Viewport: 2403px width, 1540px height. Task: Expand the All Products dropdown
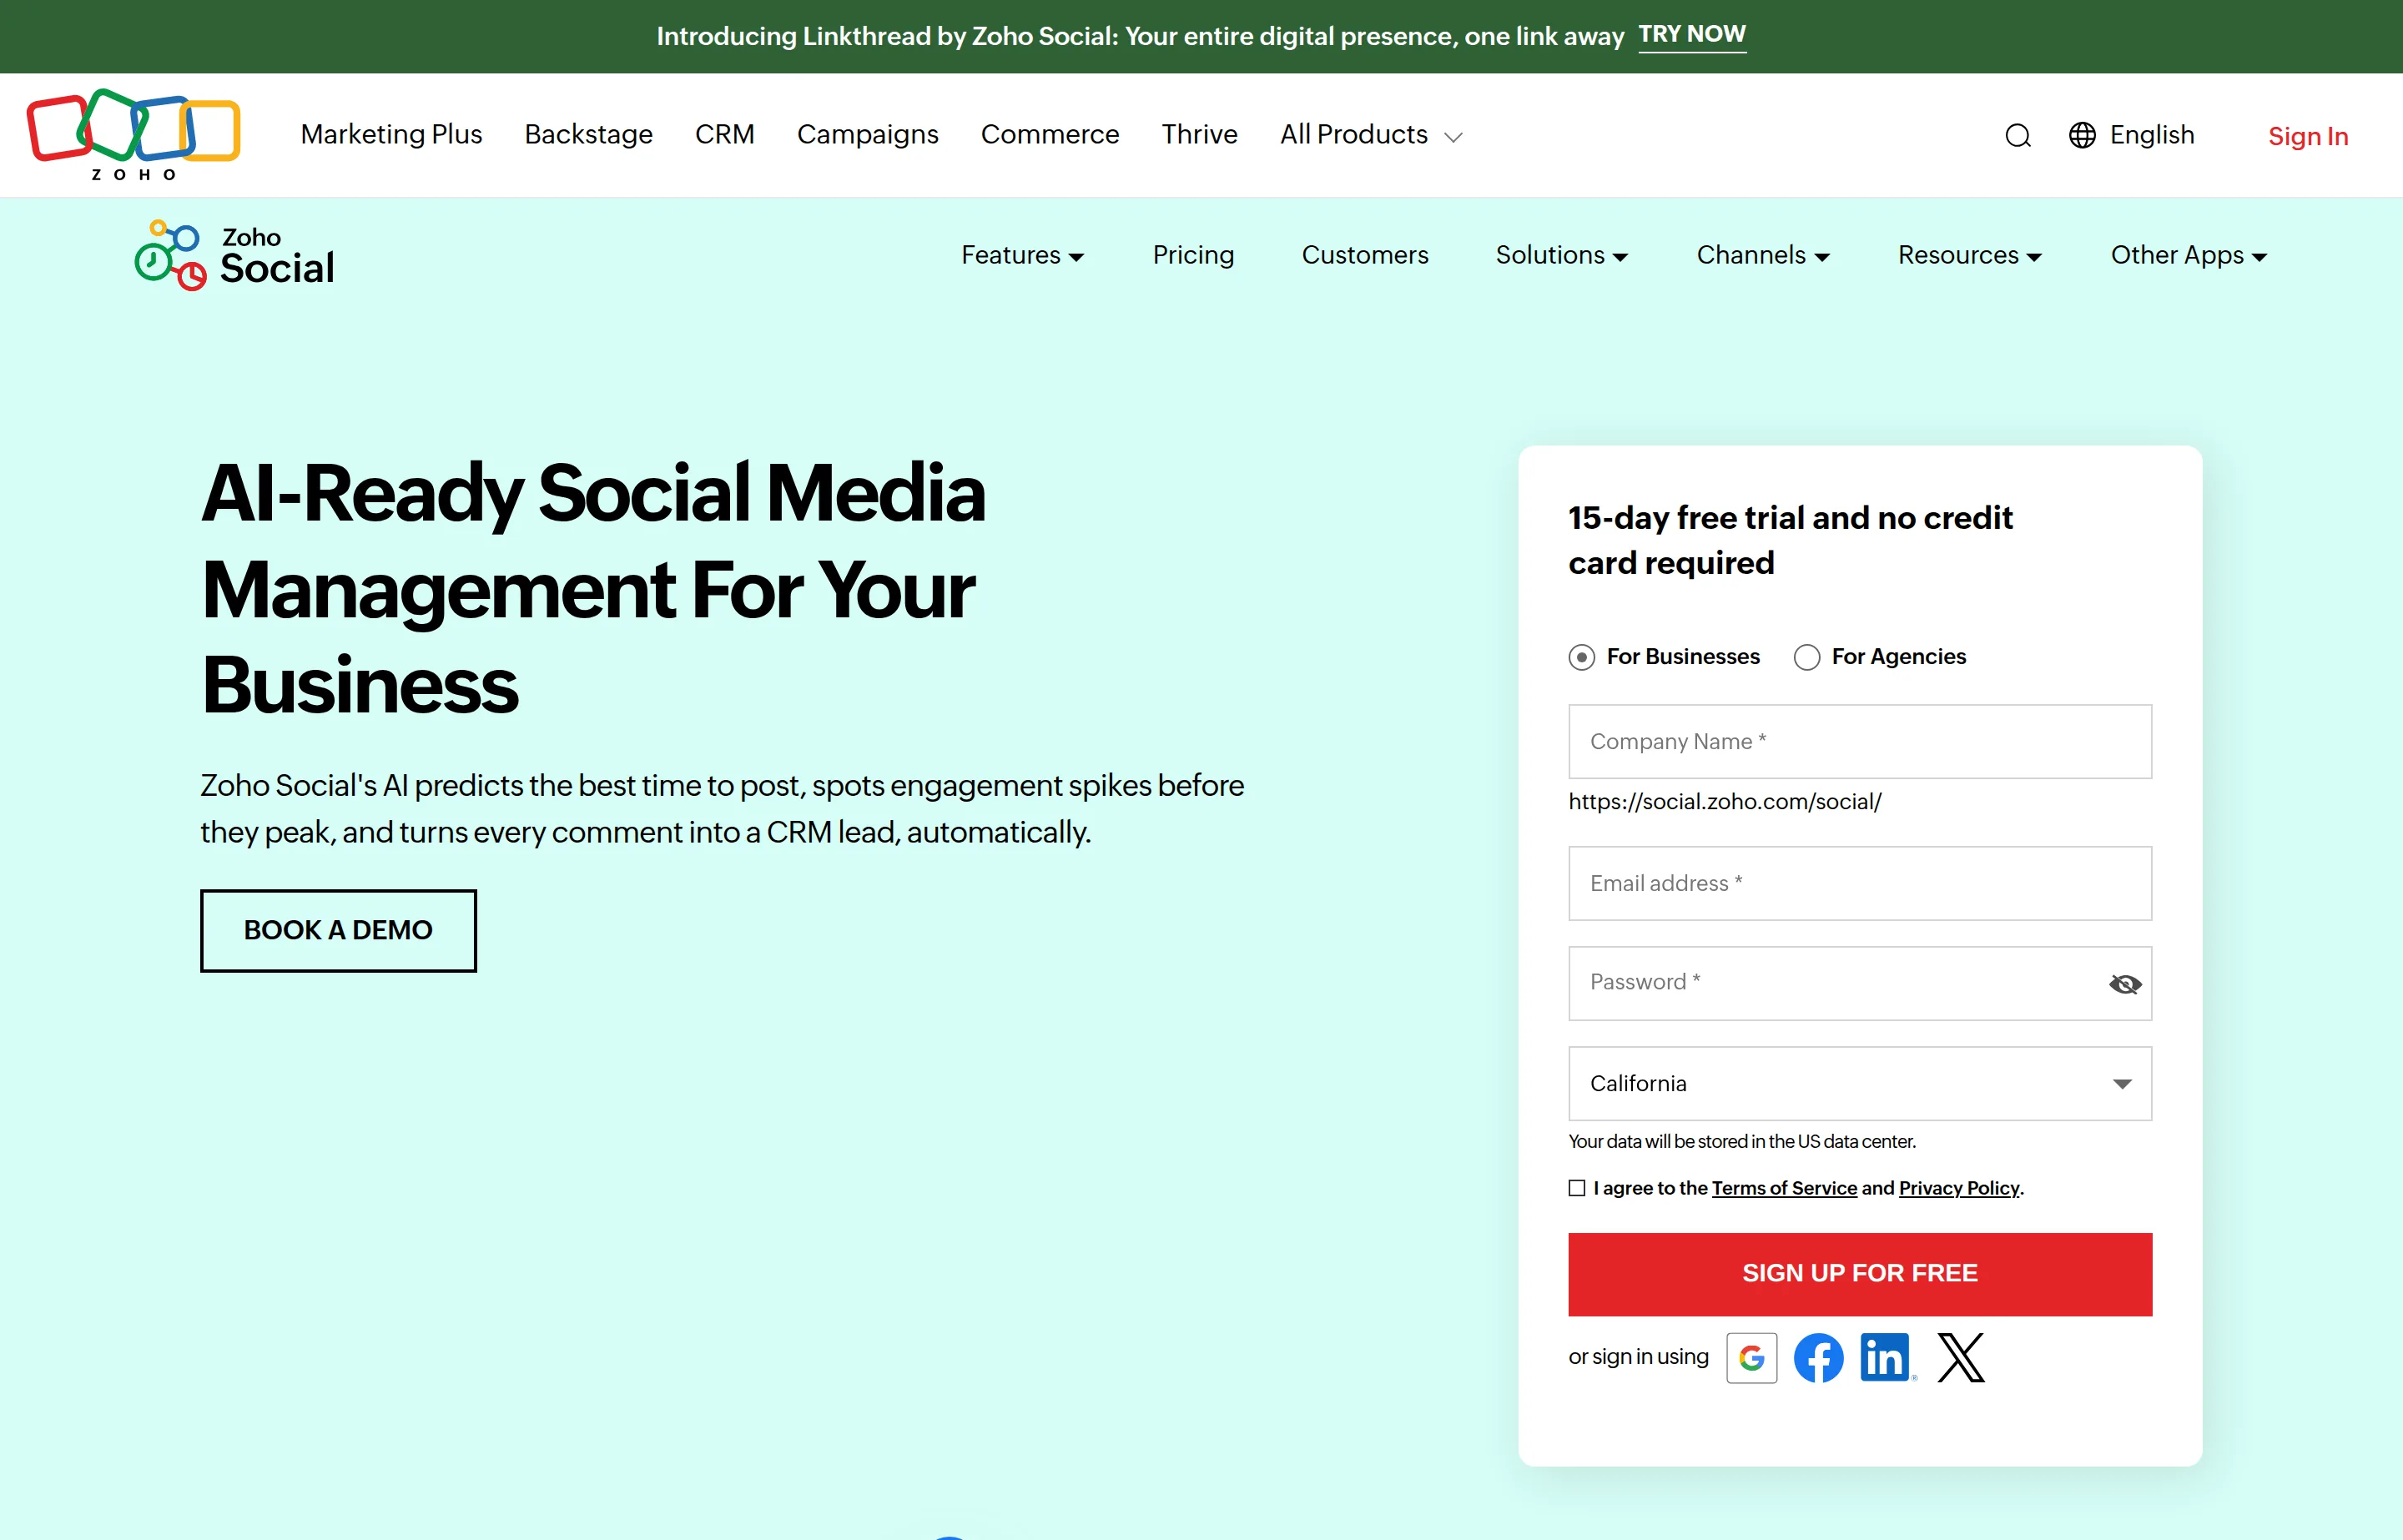tap(1371, 135)
